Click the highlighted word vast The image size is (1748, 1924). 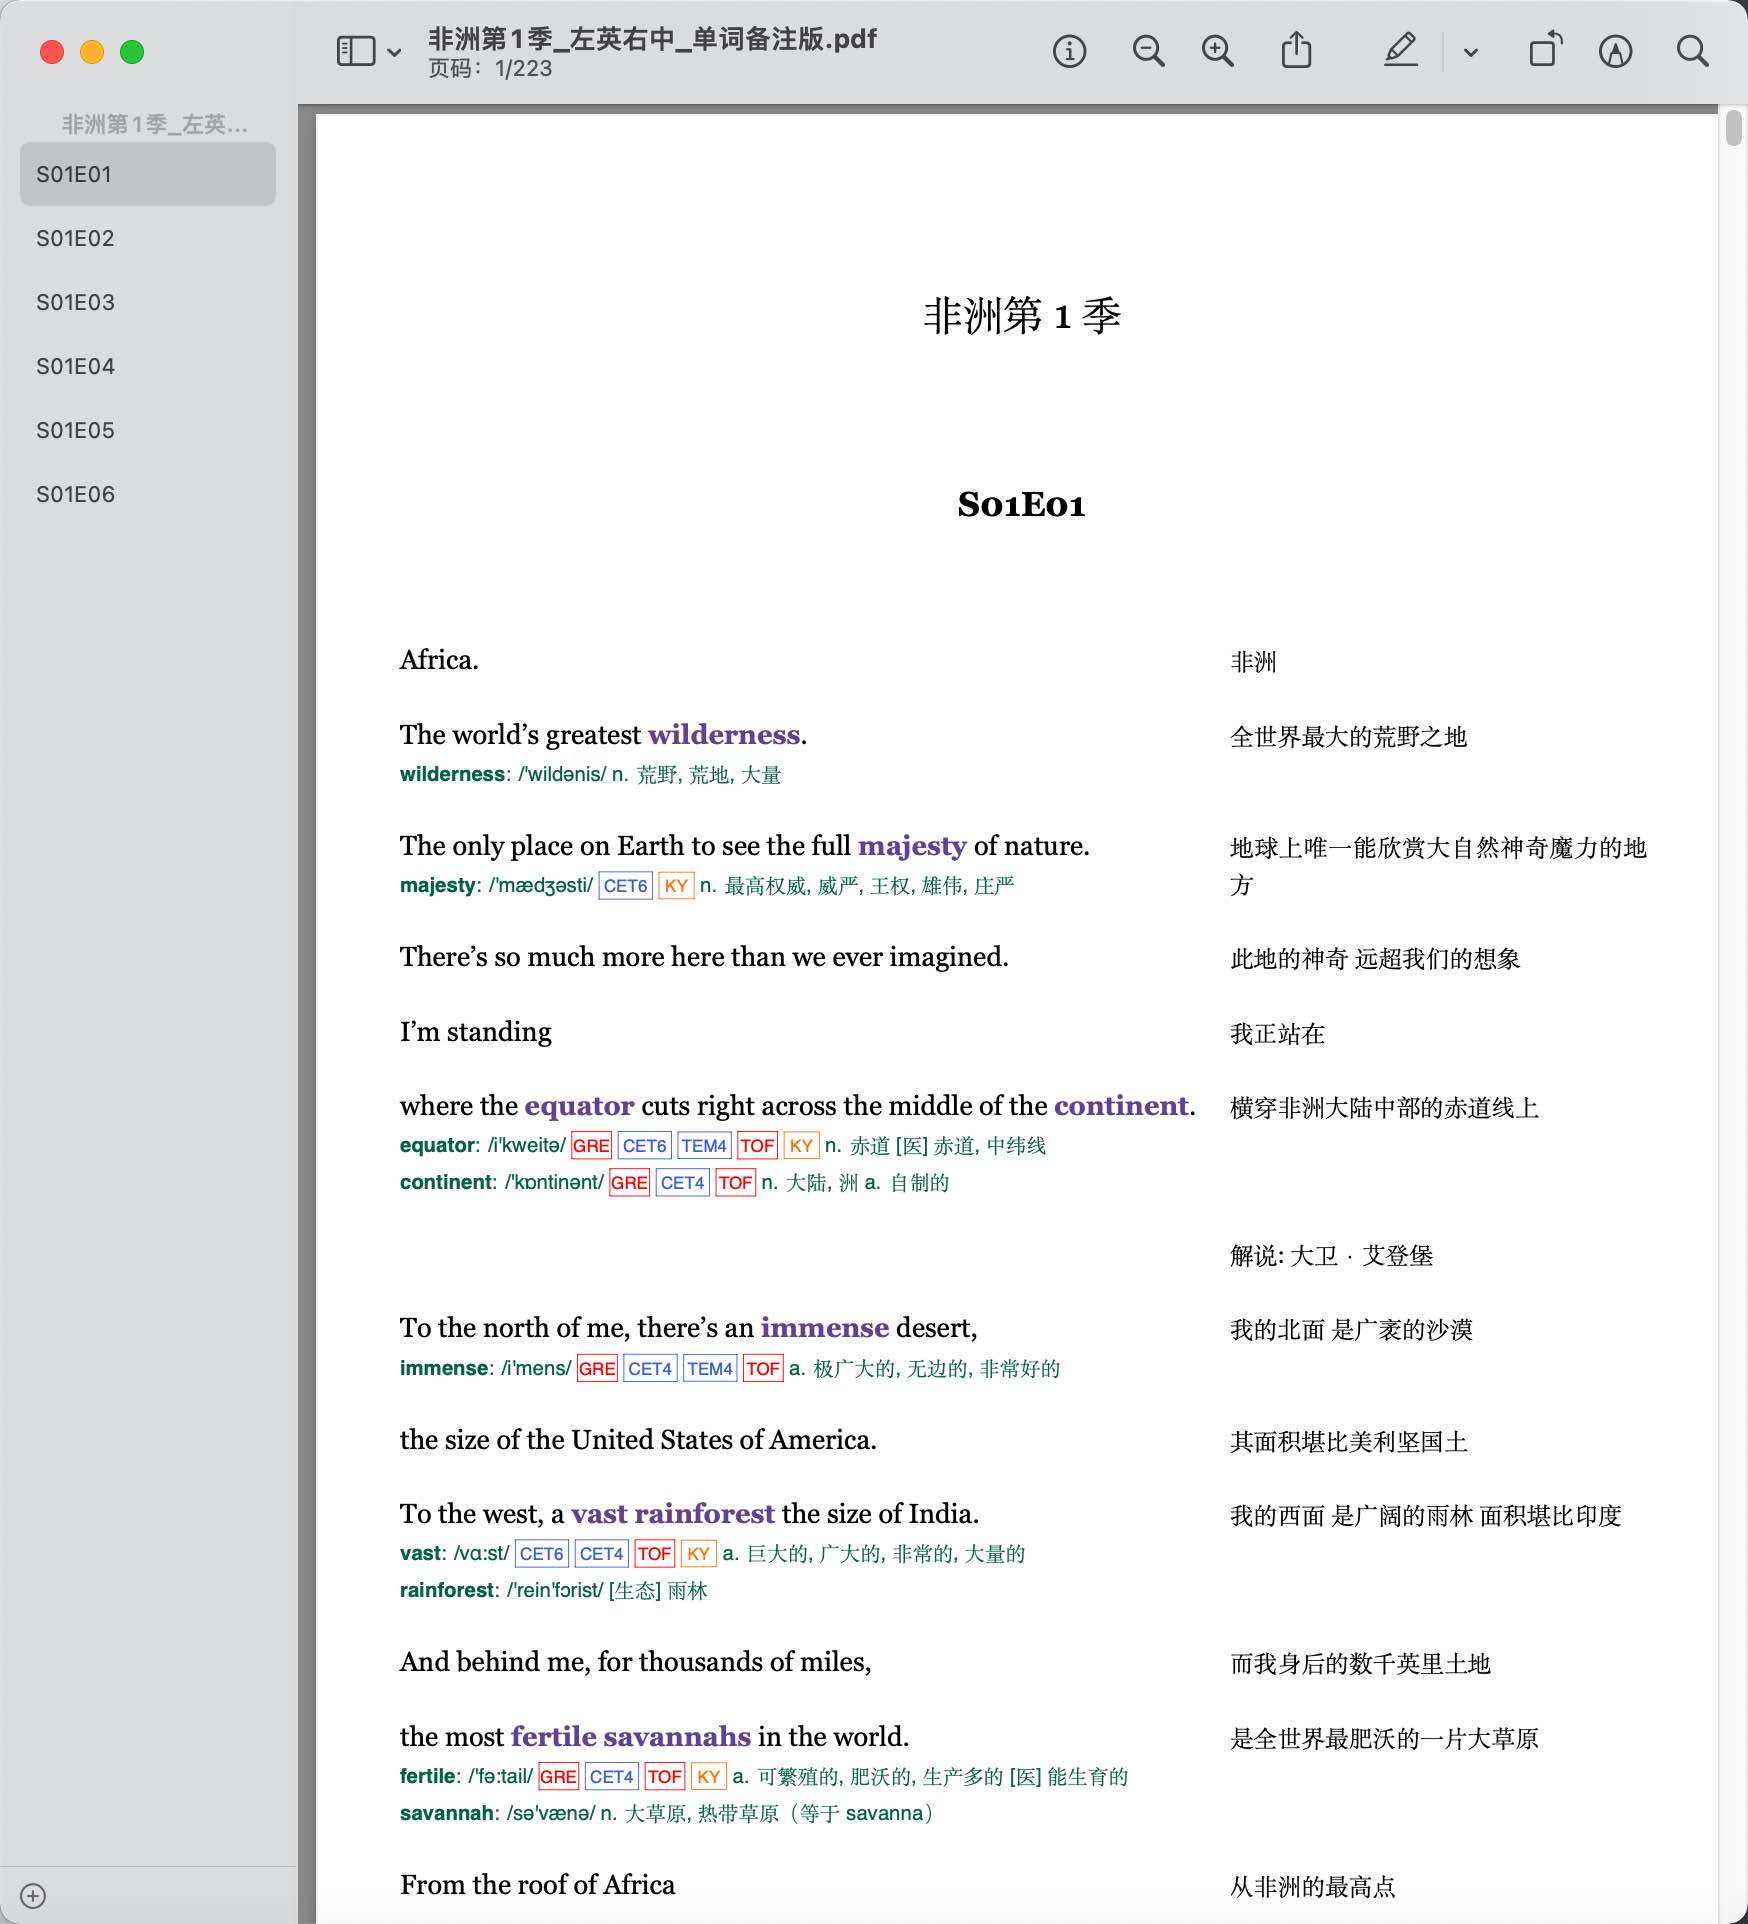click(599, 1514)
